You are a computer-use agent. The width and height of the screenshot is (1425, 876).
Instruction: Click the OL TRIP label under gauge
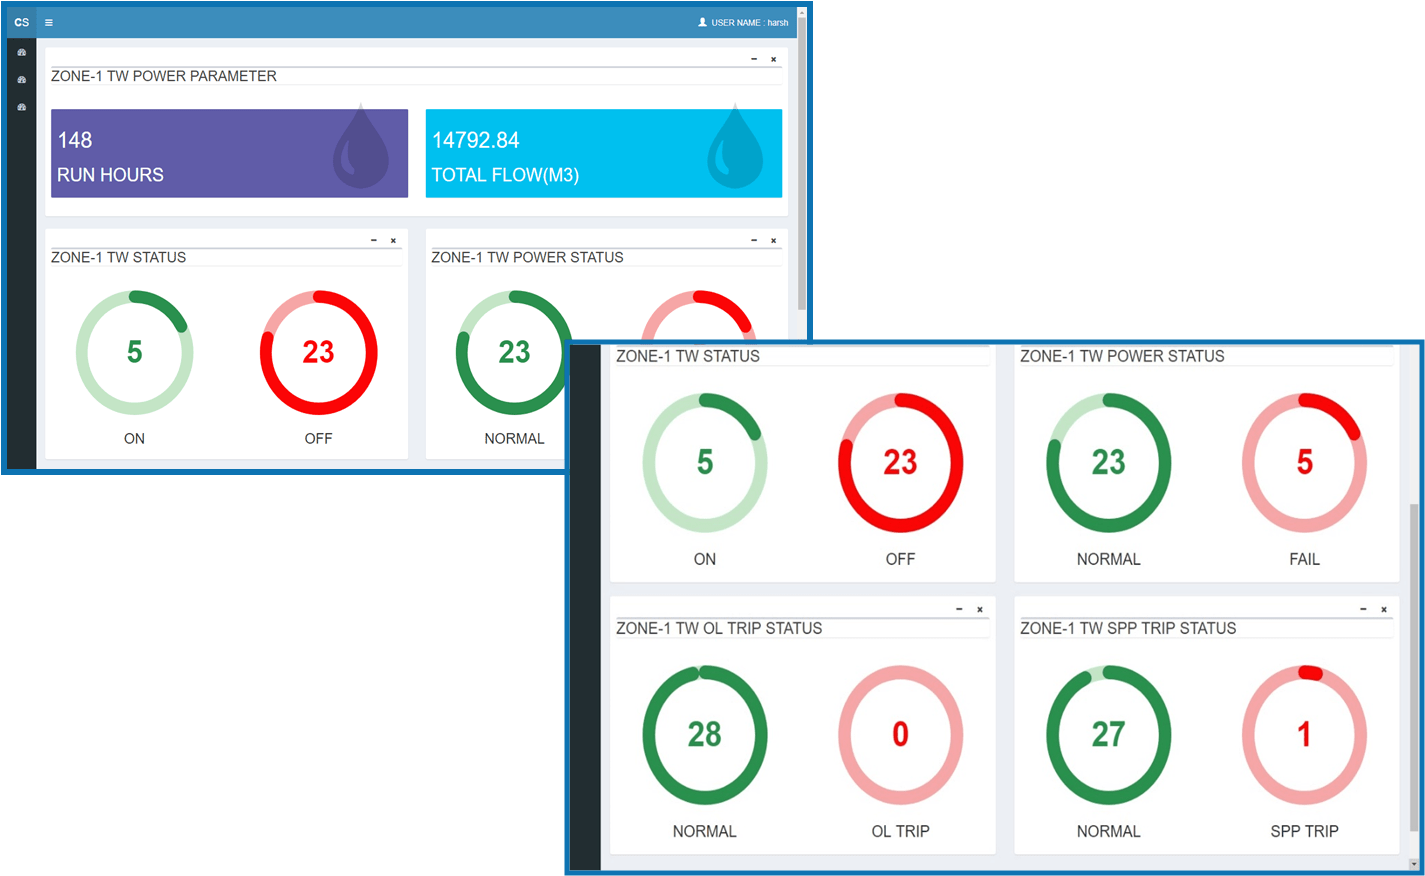tap(900, 831)
